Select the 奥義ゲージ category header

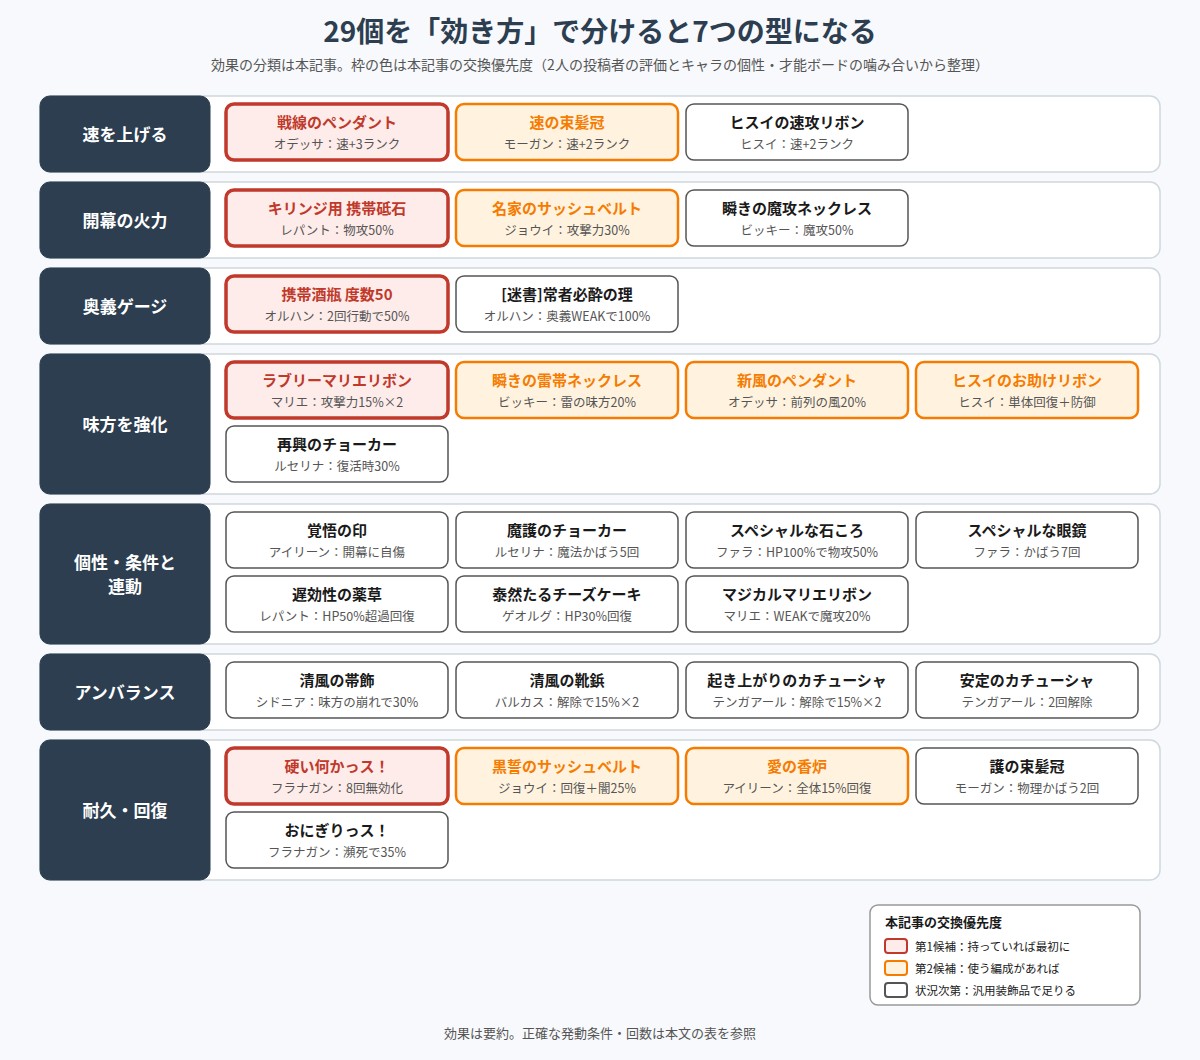[125, 306]
